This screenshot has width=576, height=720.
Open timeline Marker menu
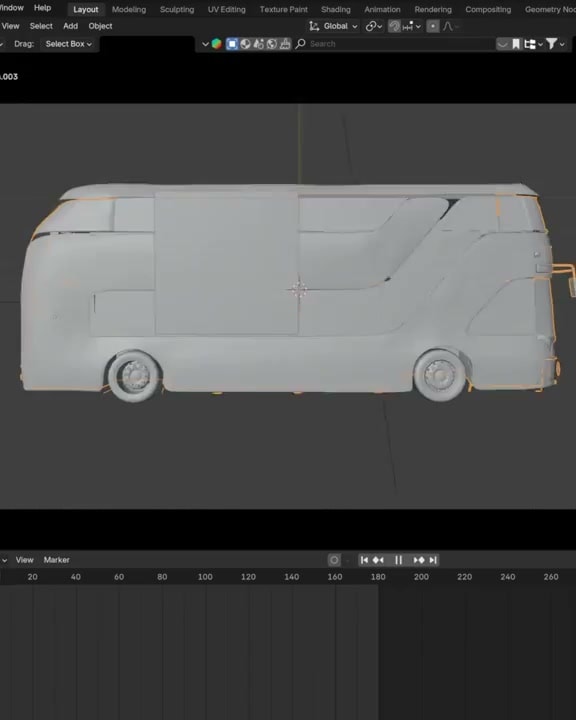coord(56,560)
